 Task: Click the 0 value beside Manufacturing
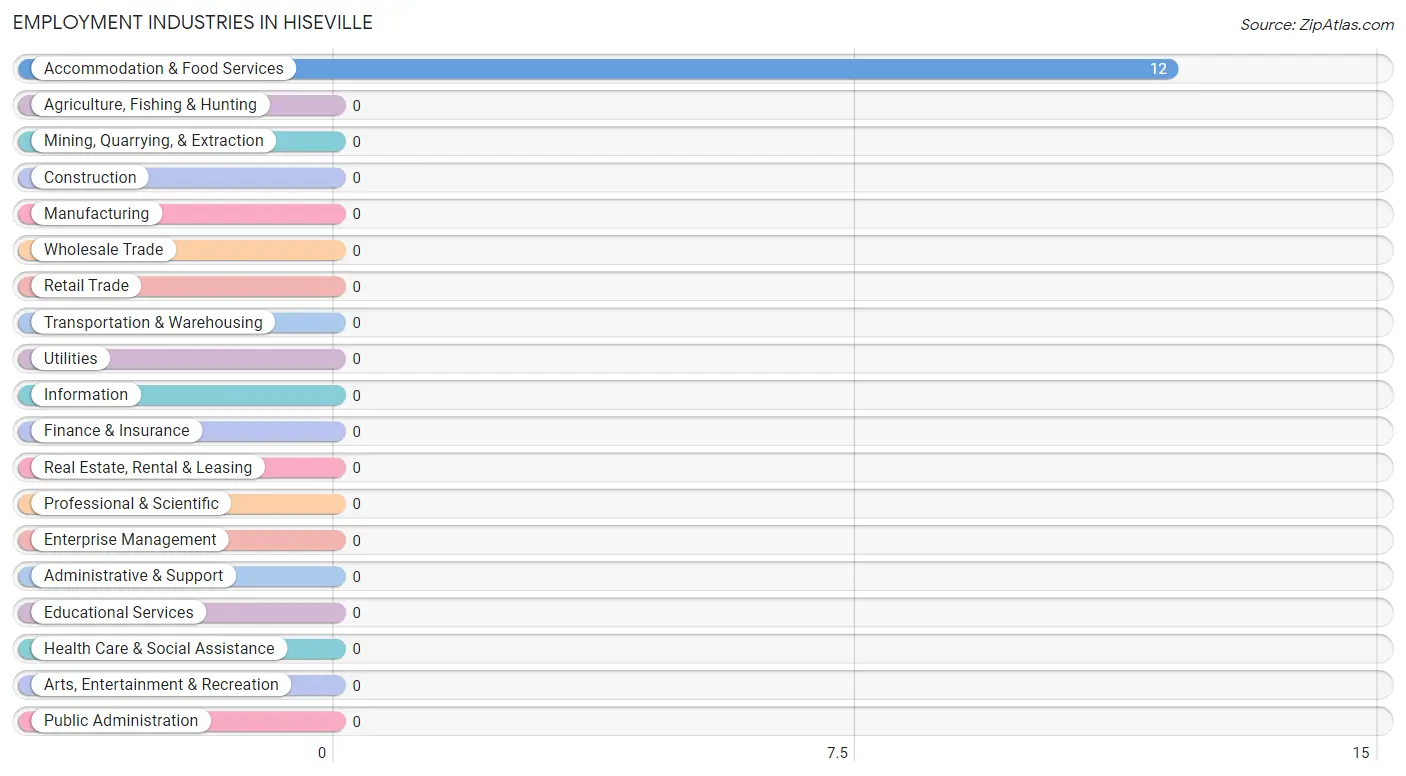(x=356, y=214)
